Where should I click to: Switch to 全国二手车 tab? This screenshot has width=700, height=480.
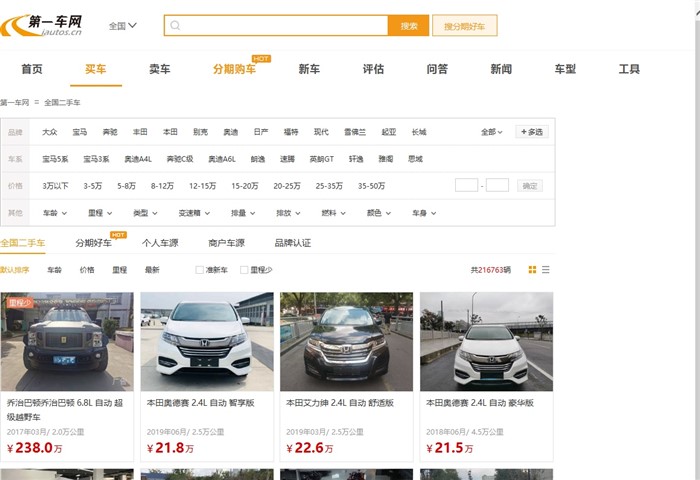click(22, 243)
